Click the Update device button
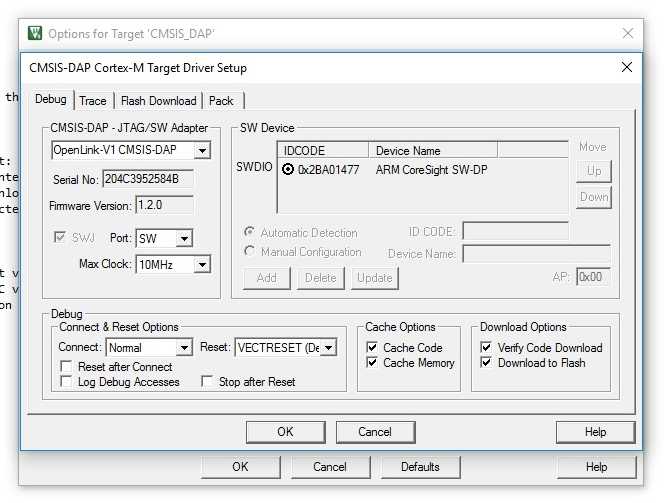This screenshot has height=503, width=669. tap(375, 278)
